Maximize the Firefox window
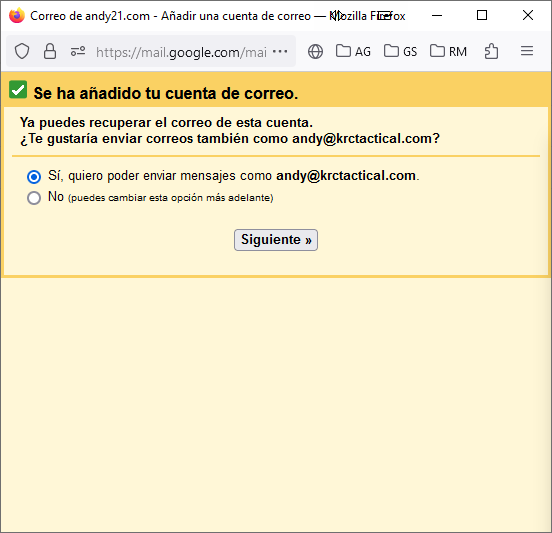Image resolution: width=552 pixels, height=533 pixels. 482,15
